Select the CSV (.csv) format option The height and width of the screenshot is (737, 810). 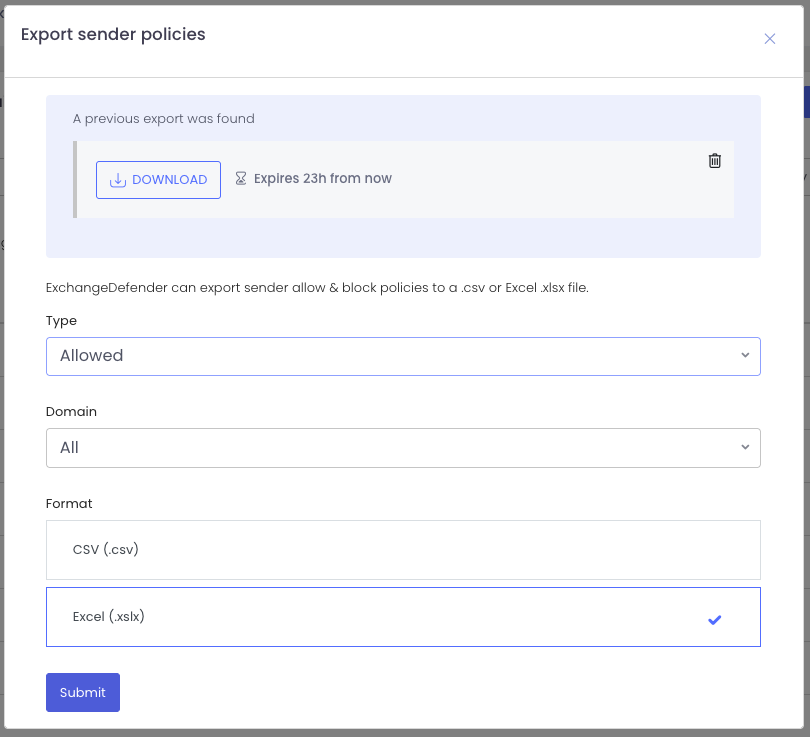(403, 549)
